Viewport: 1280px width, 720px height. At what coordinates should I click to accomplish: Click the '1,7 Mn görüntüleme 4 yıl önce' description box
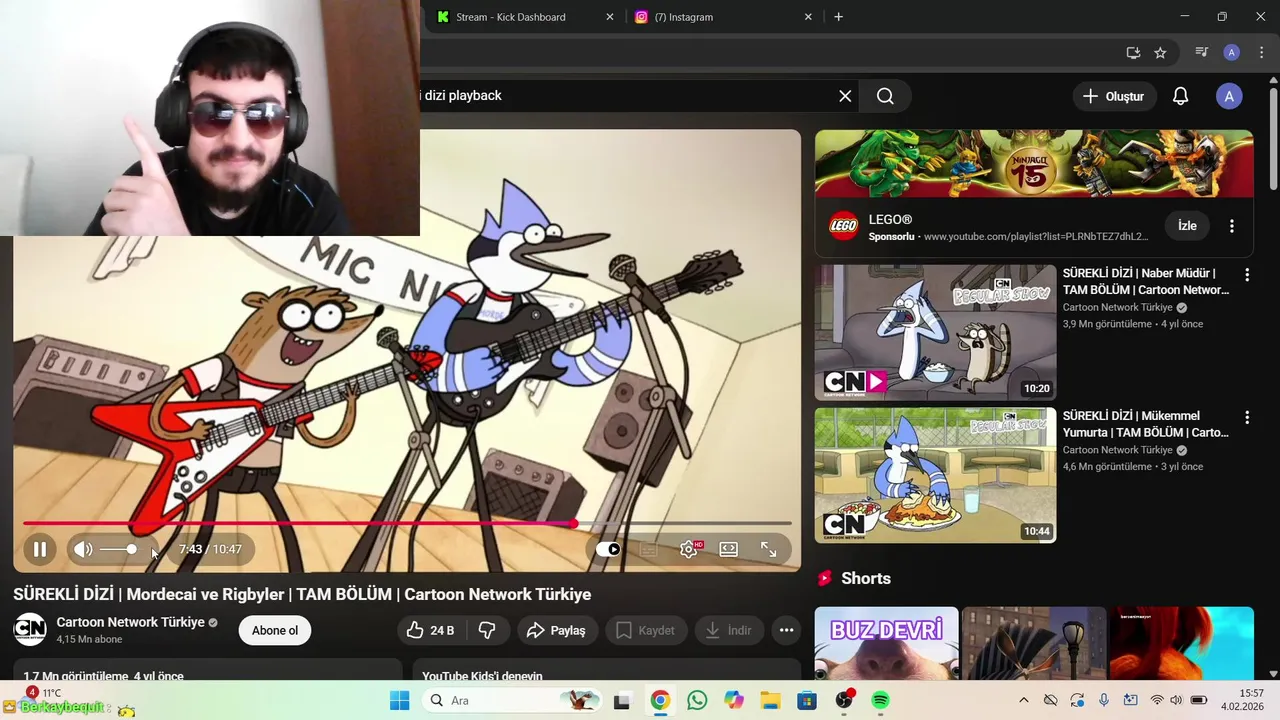pyautogui.click(x=207, y=670)
